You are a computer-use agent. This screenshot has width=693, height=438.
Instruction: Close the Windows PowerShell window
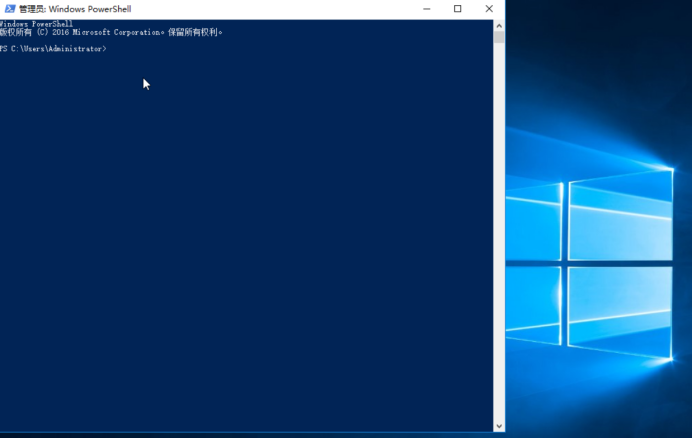coord(489,9)
